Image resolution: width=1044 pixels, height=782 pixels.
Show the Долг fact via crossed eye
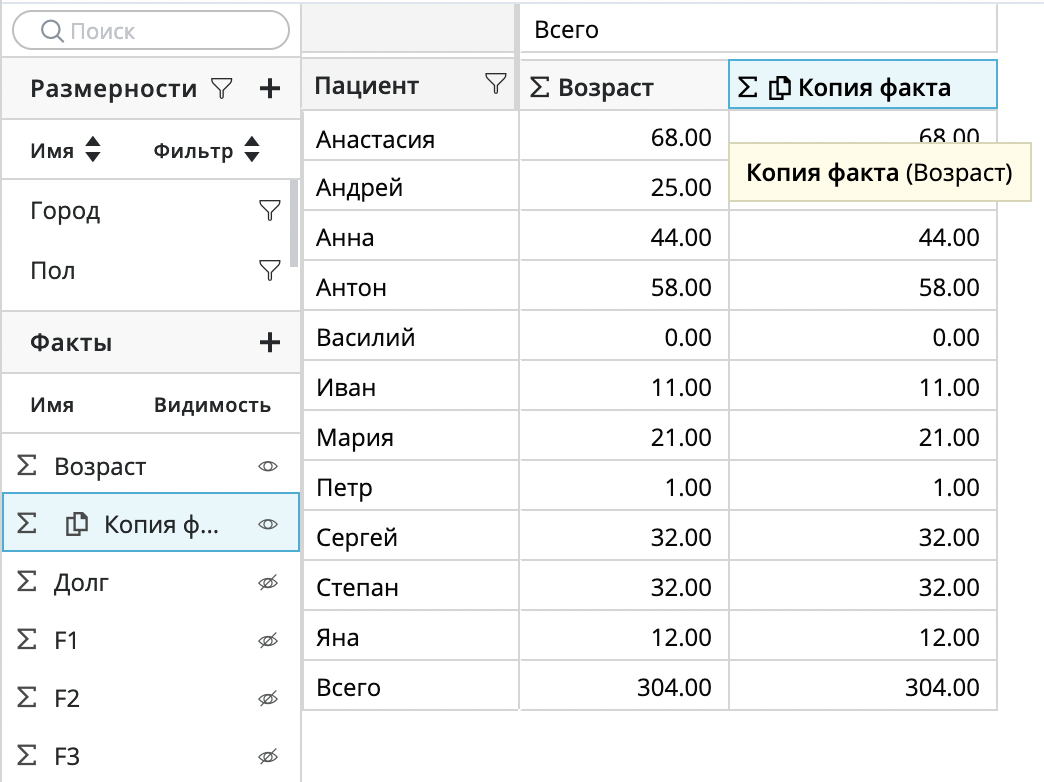coord(268,582)
